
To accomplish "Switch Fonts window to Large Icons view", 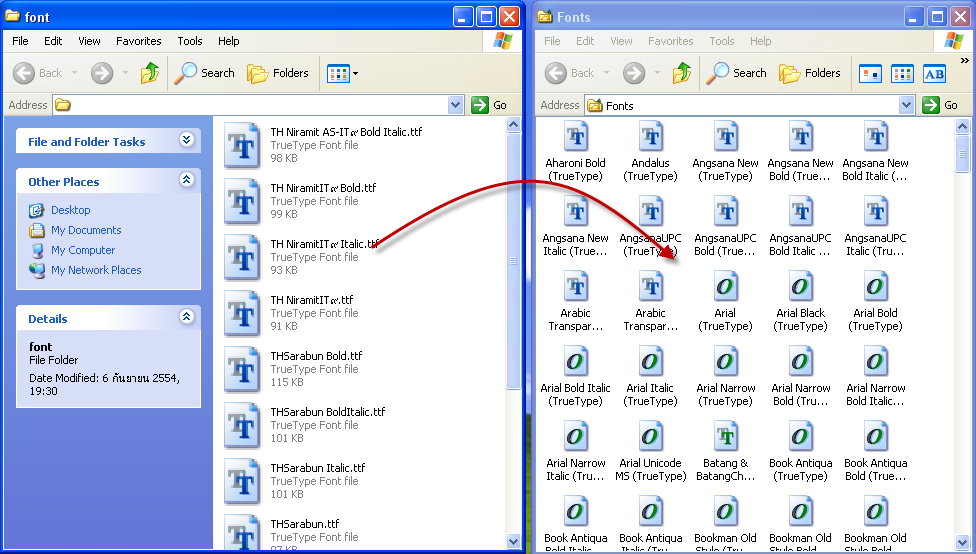I will coord(870,74).
